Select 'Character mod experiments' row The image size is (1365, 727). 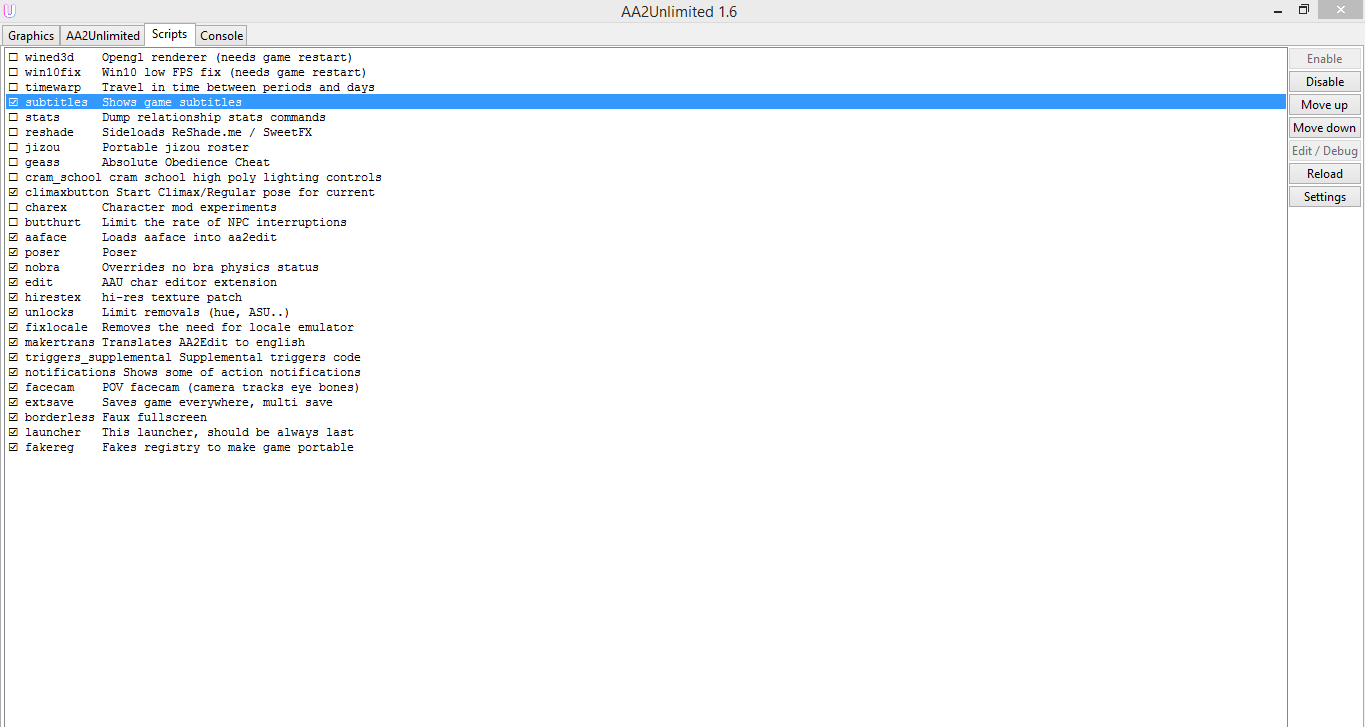coord(645,207)
